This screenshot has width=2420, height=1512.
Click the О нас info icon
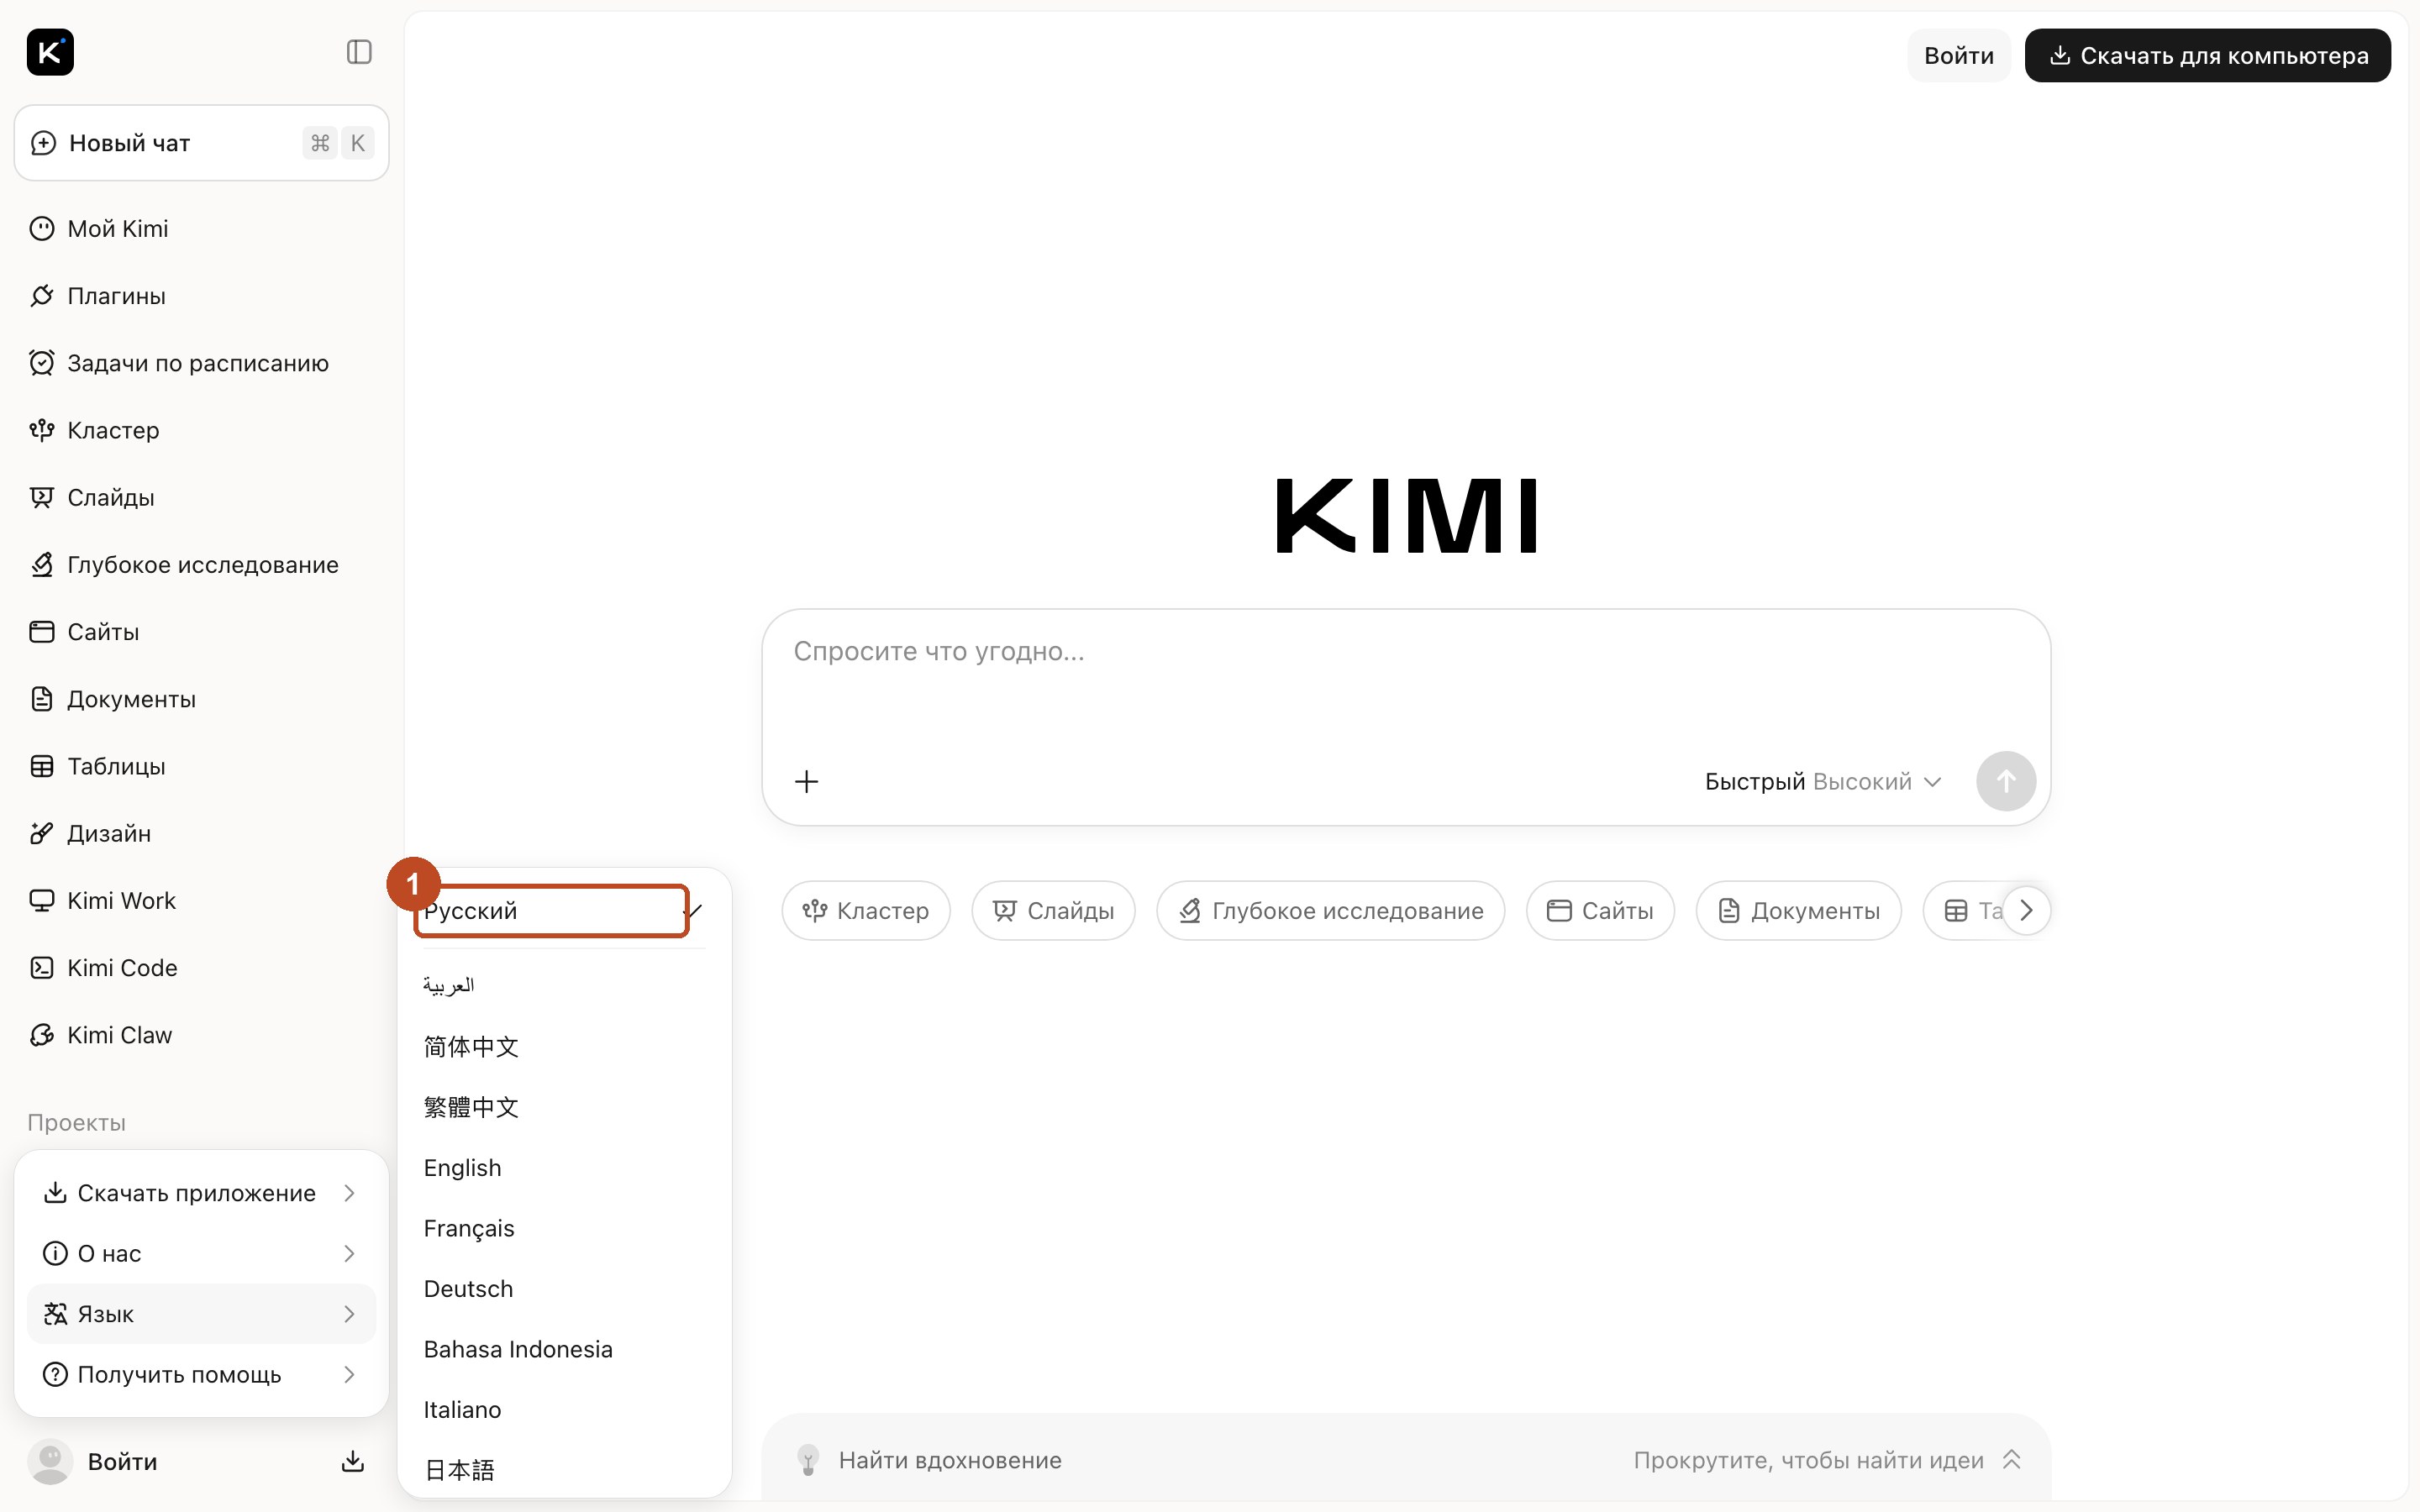click(56, 1254)
